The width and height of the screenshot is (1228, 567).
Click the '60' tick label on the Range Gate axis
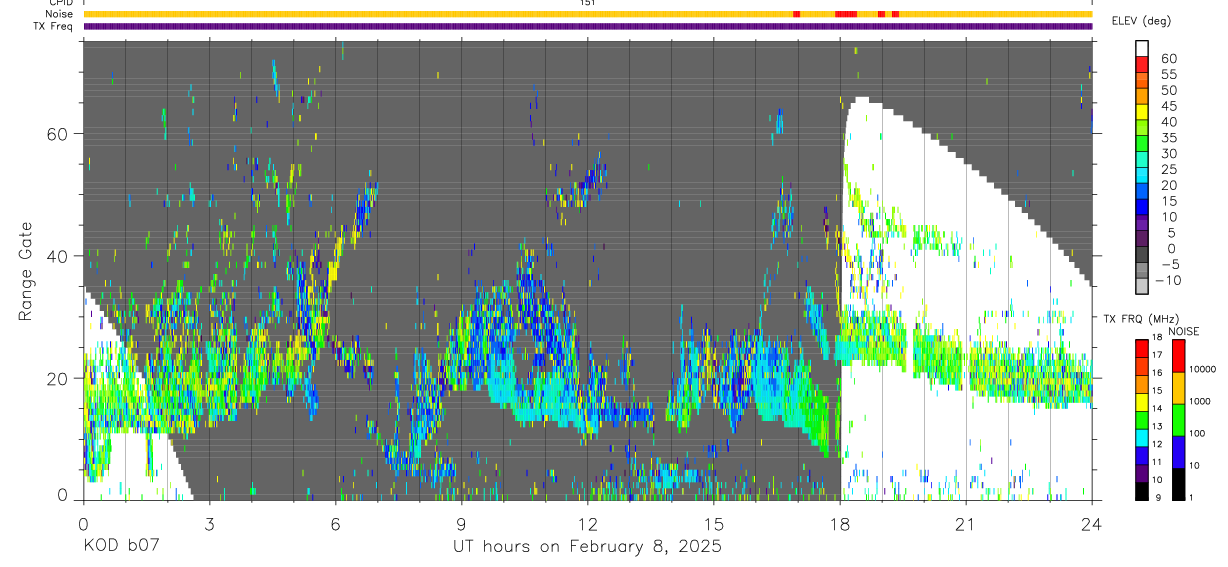click(x=58, y=134)
